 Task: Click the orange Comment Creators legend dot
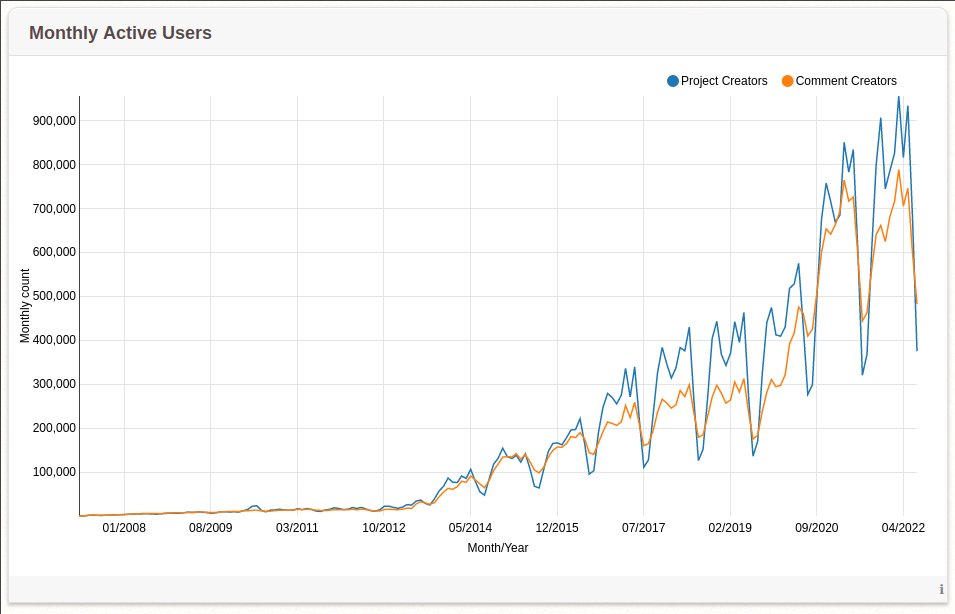point(788,81)
